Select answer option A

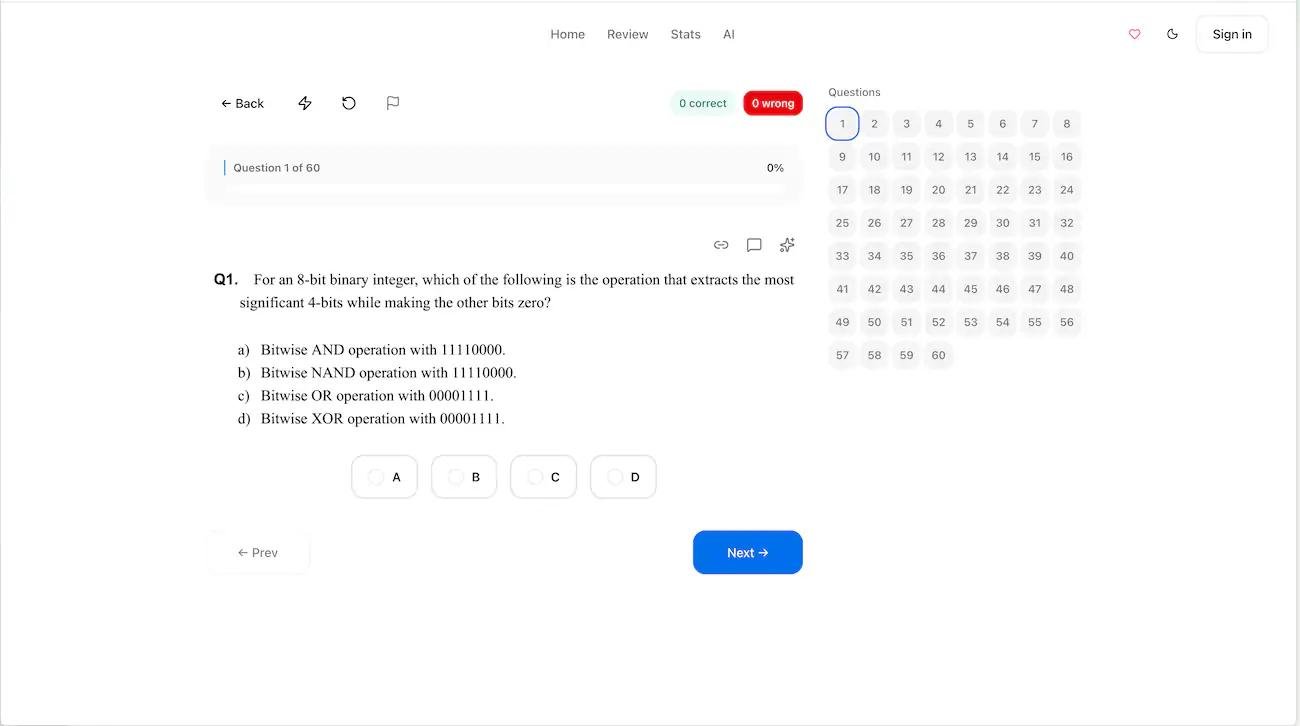point(384,477)
